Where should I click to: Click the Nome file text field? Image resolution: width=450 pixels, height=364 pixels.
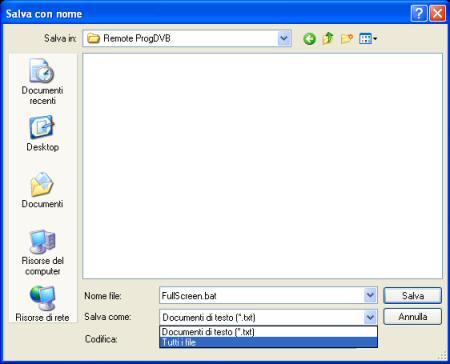click(262, 295)
